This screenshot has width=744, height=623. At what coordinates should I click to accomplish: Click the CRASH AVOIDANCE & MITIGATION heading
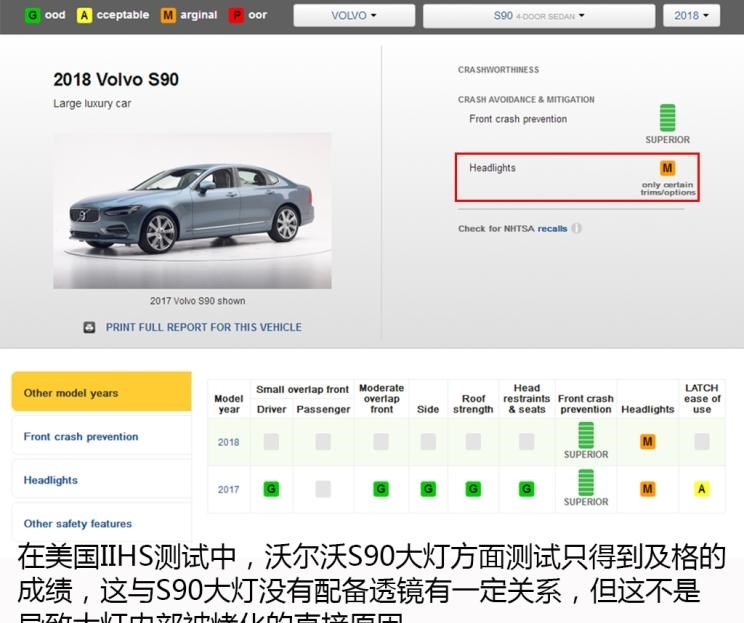pos(526,100)
